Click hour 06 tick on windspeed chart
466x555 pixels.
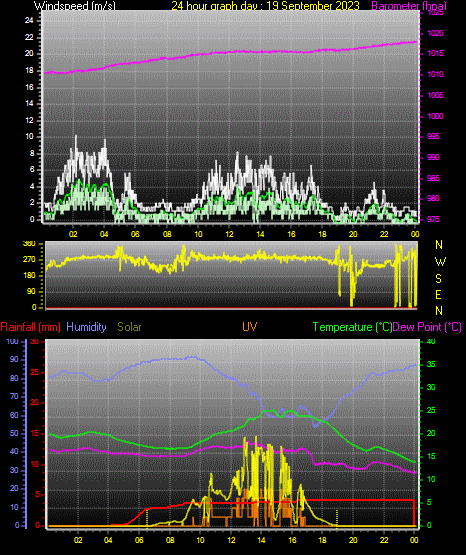135,234
